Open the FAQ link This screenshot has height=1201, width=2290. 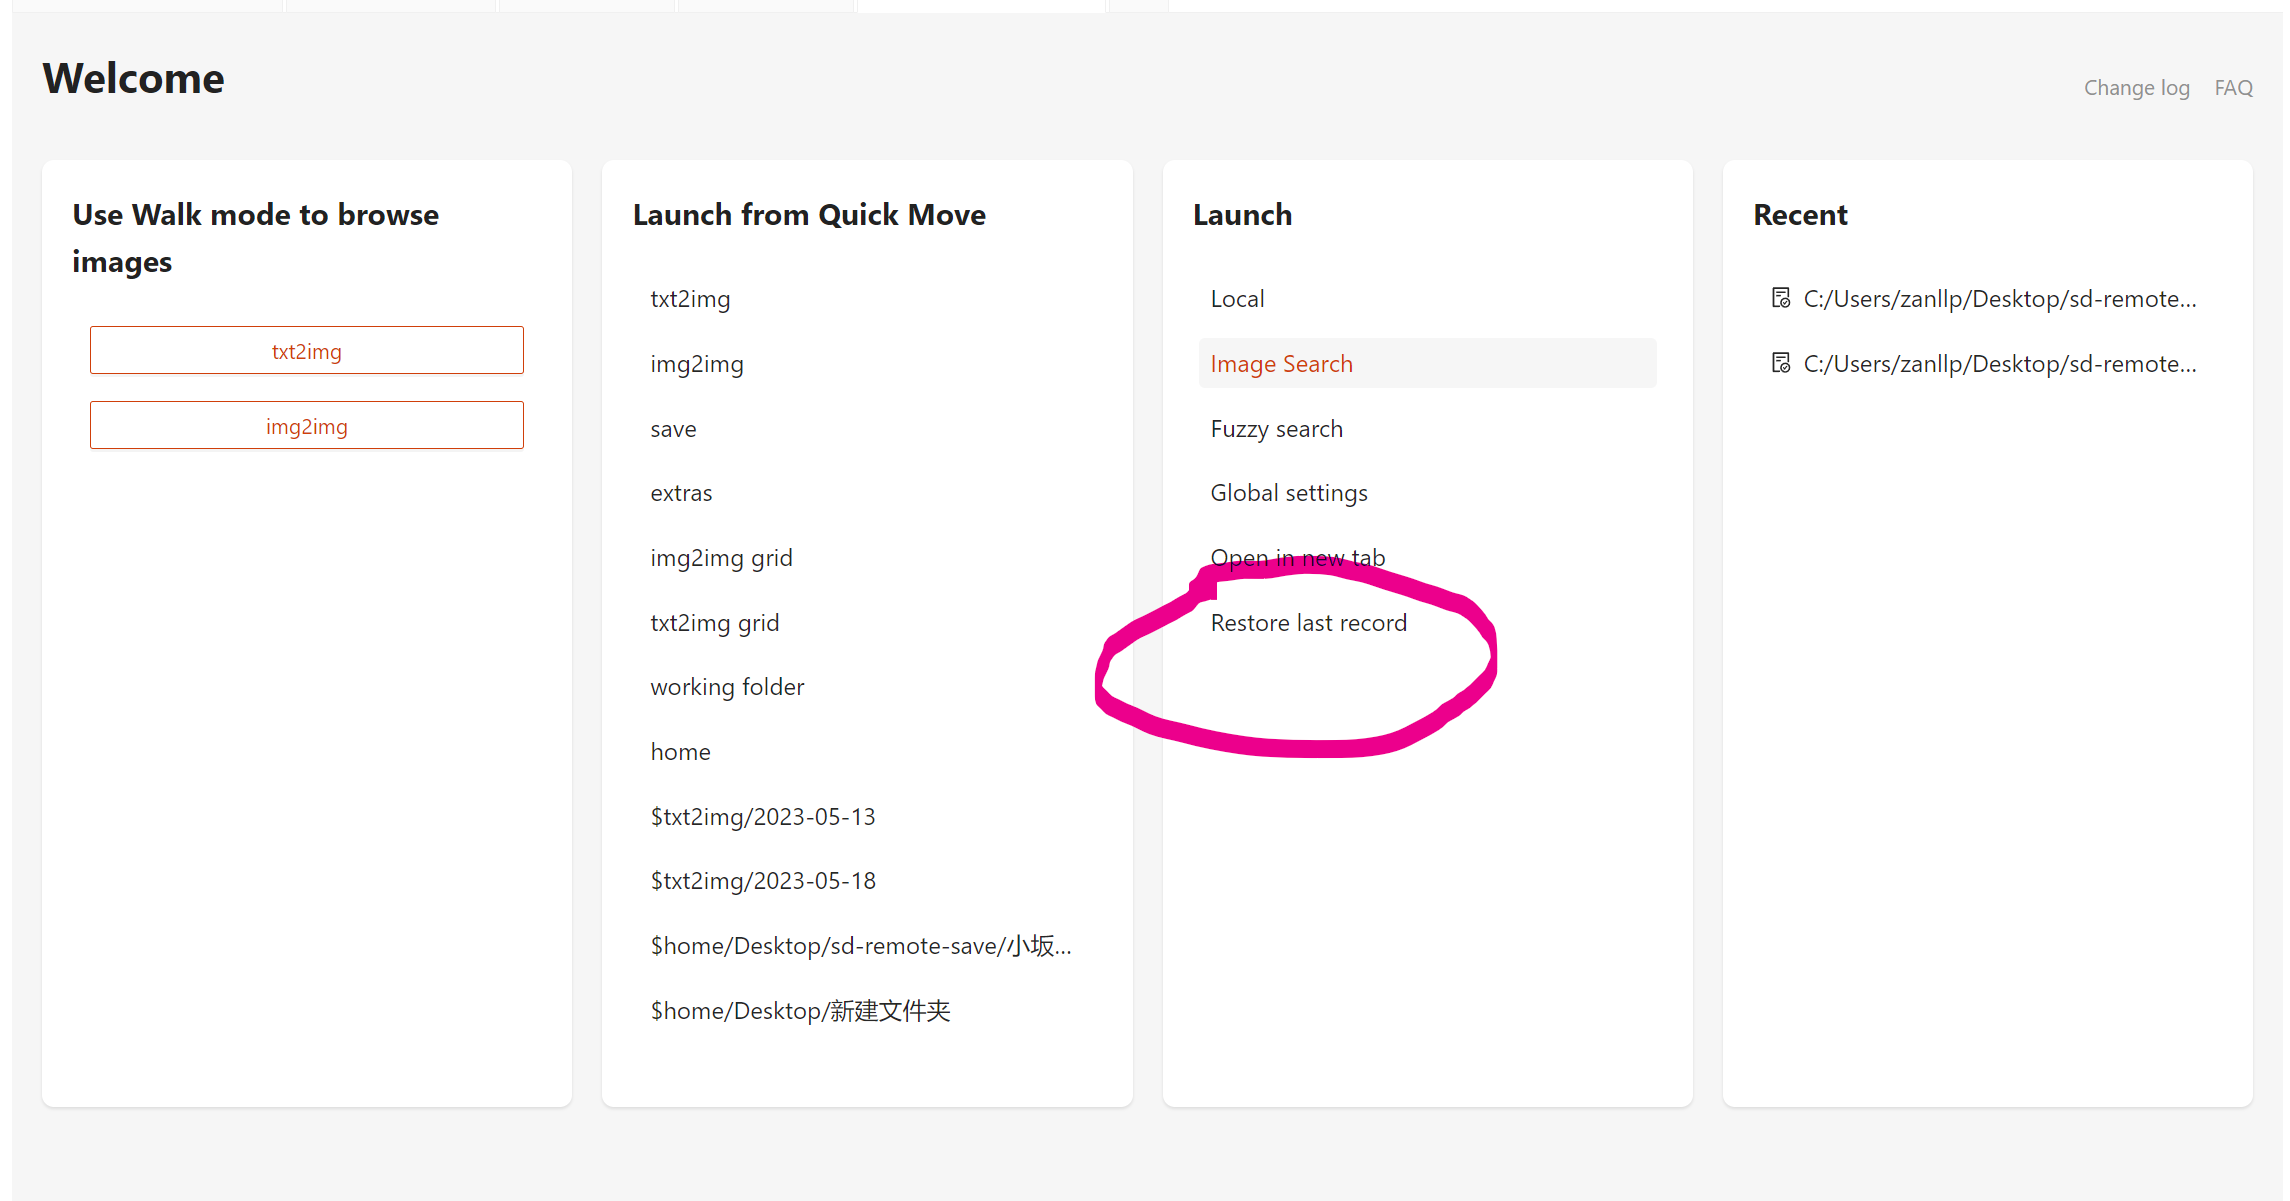pos(2233,88)
